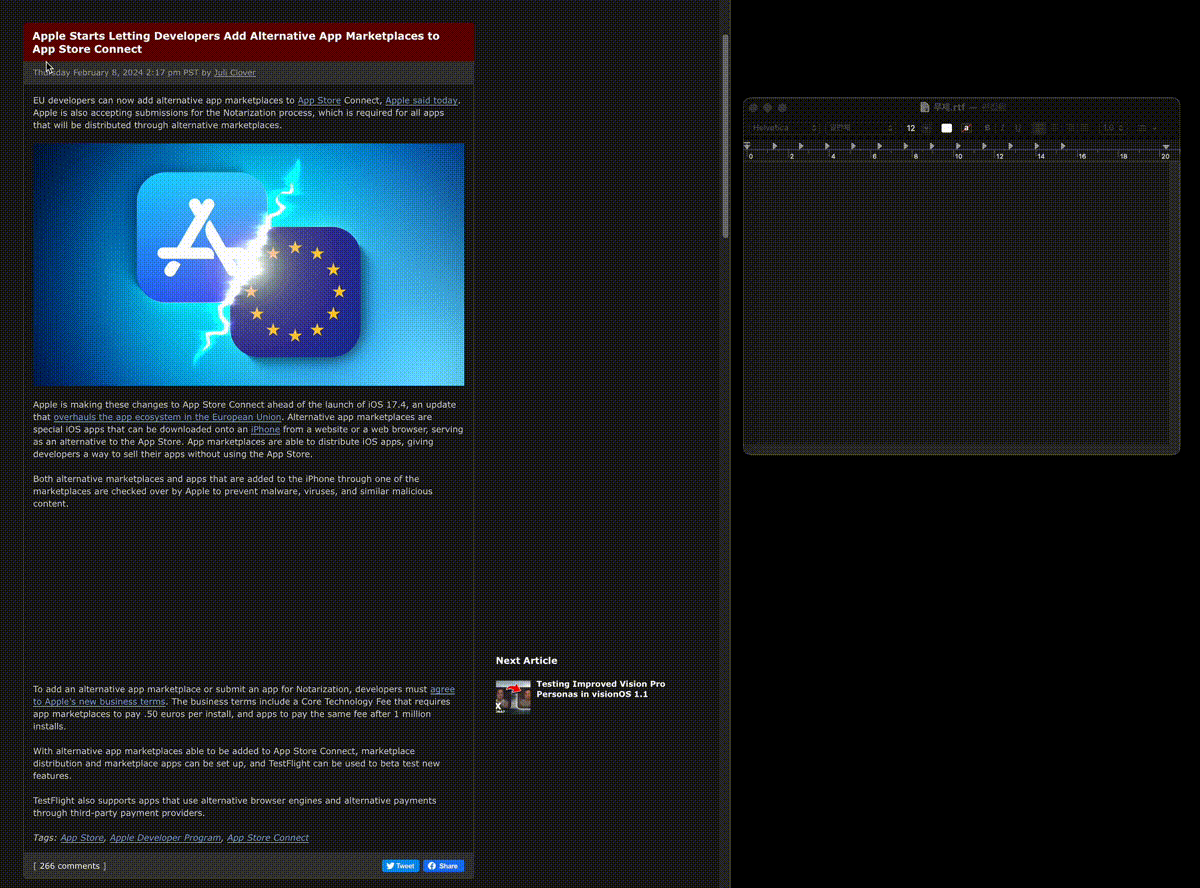The height and width of the screenshot is (888, 1200).
Task: Open the font style dropdown next to Helvetica
Action: click(x=859, y=128)
